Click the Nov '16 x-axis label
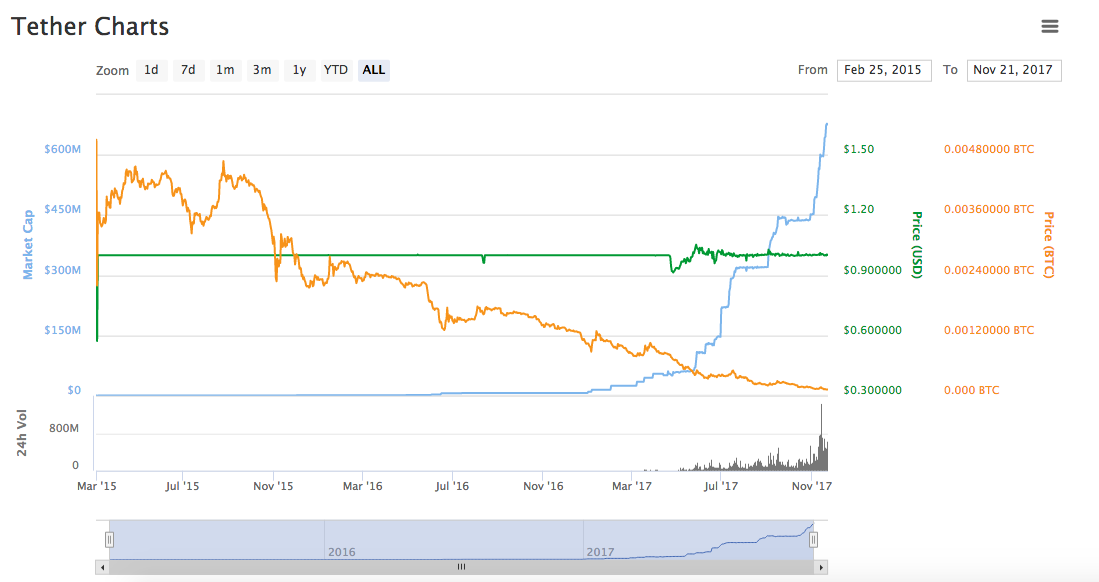This screenshot has width=1099, height=582. point(543,486)
